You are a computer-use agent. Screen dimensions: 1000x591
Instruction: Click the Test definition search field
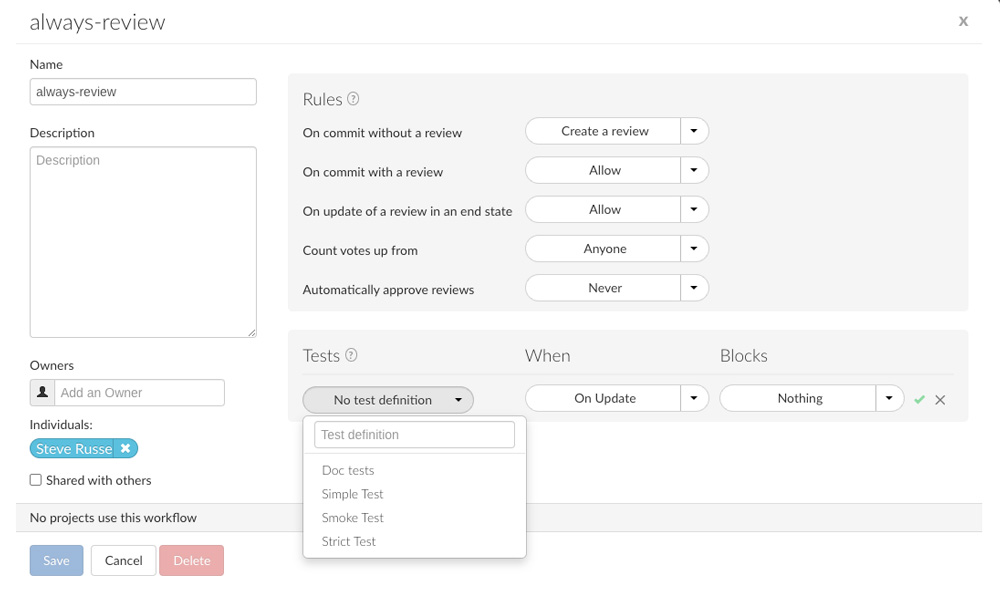point(413,434)
